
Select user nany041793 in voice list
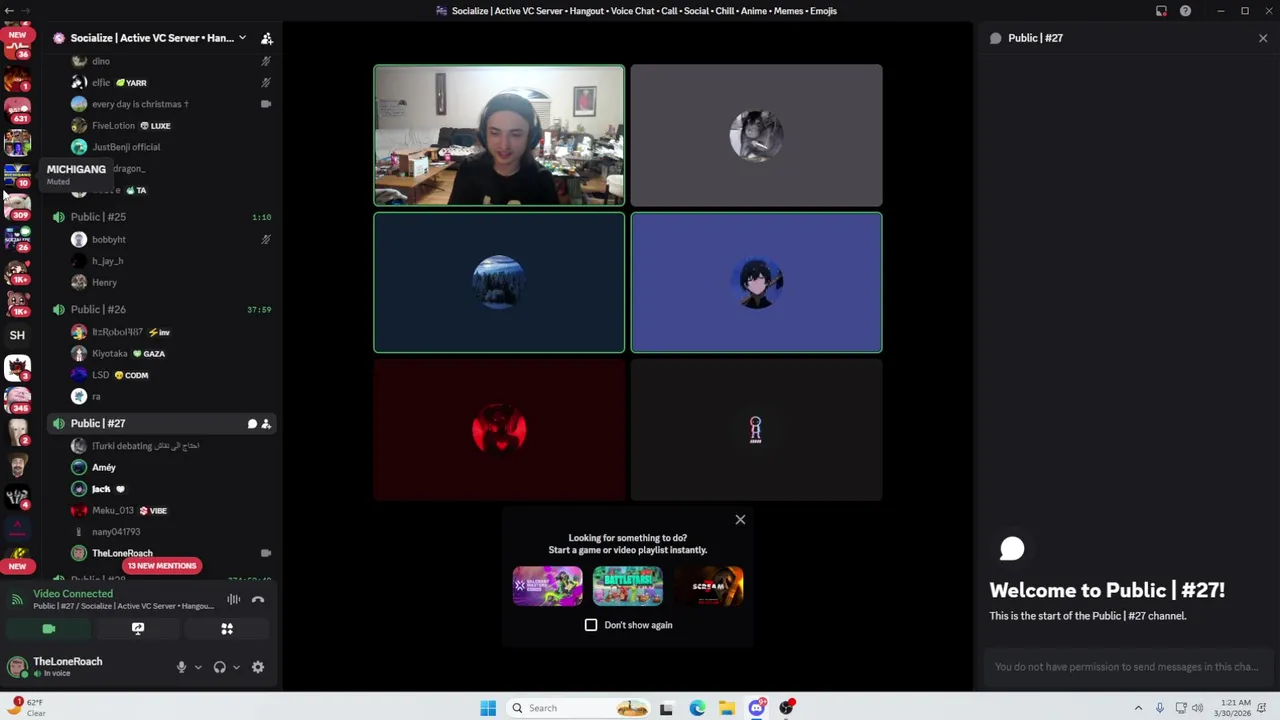162,532
